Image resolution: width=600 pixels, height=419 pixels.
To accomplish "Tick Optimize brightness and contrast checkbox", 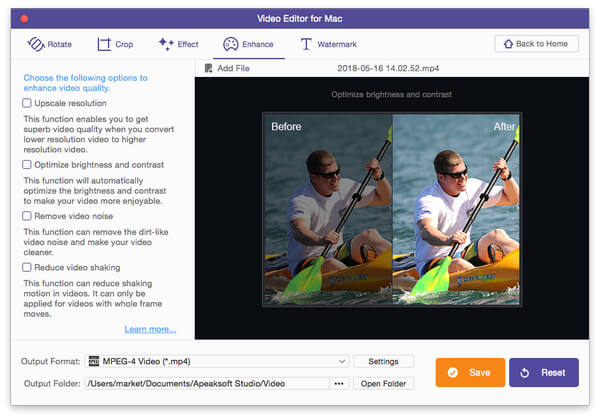I will click(27, 165).
